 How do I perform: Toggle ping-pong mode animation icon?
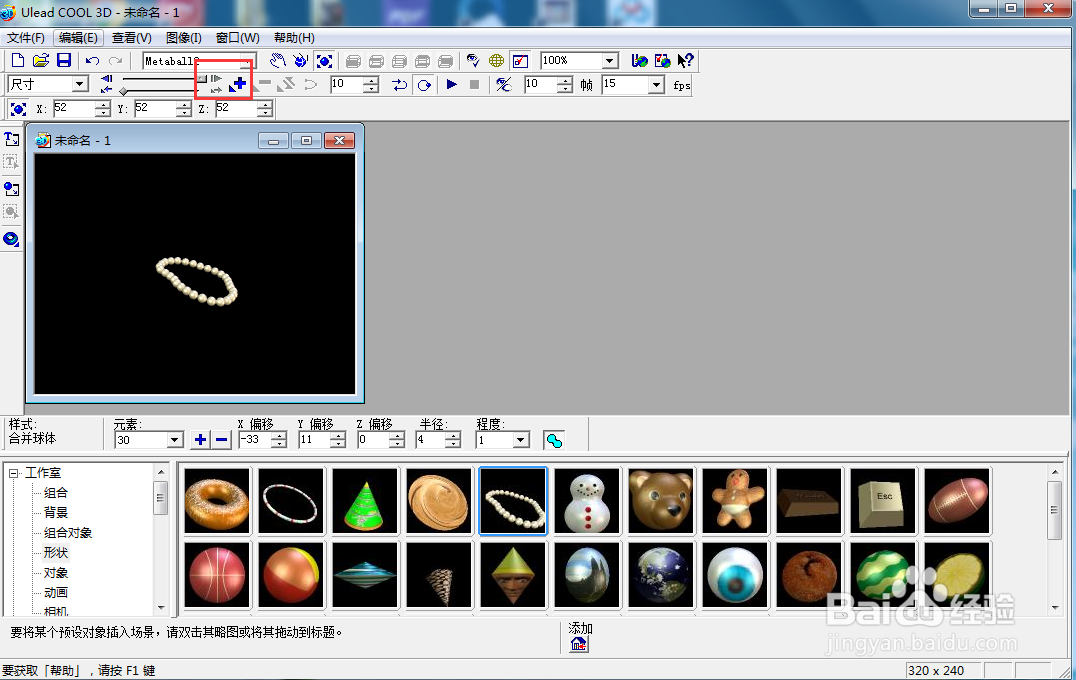399,85
